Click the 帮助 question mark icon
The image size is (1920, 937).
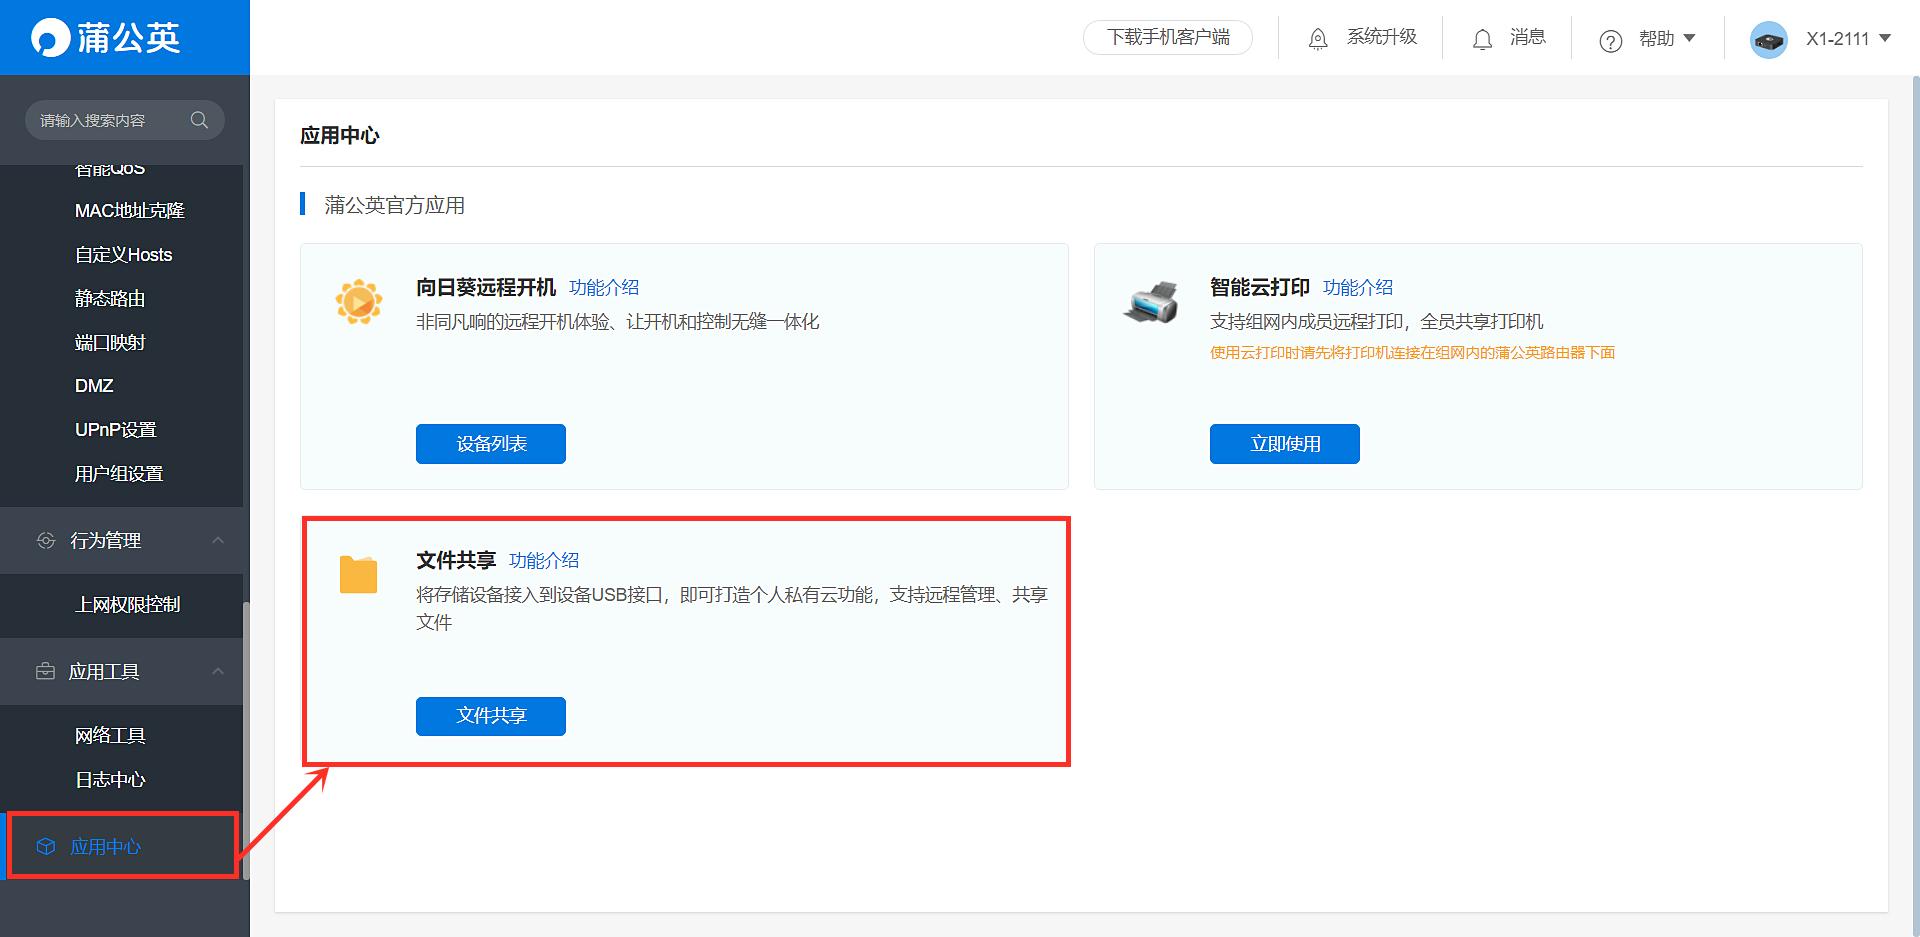(x=1610, y=40)
